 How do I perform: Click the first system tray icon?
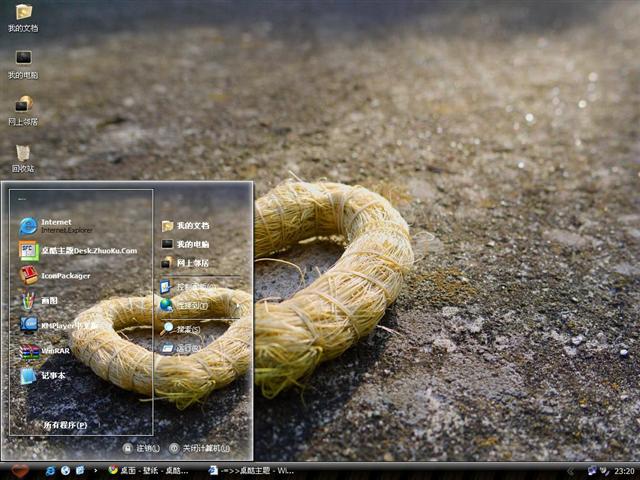(591, 471)
